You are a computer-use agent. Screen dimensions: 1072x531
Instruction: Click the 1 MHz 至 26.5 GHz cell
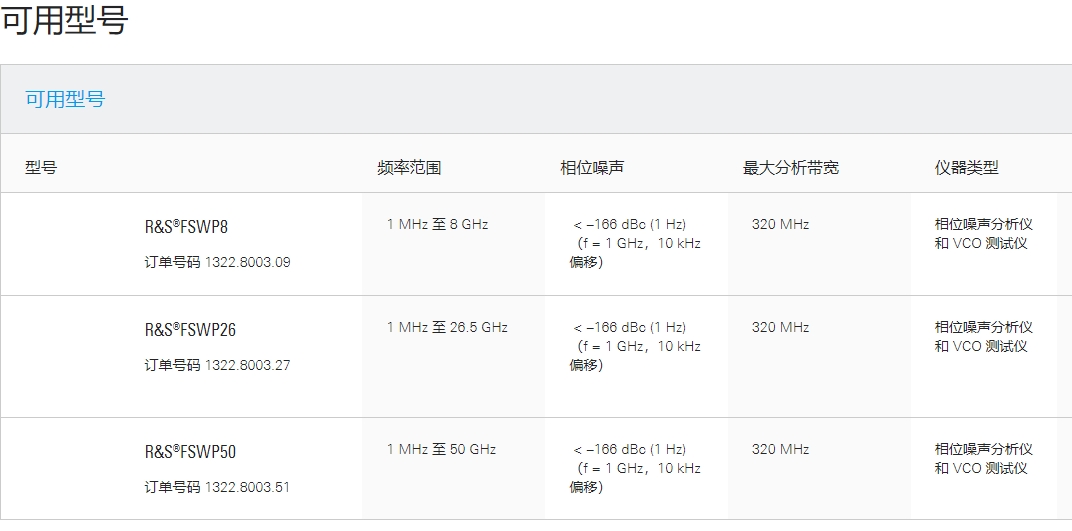pyautogui.click(x=447, y=327)
